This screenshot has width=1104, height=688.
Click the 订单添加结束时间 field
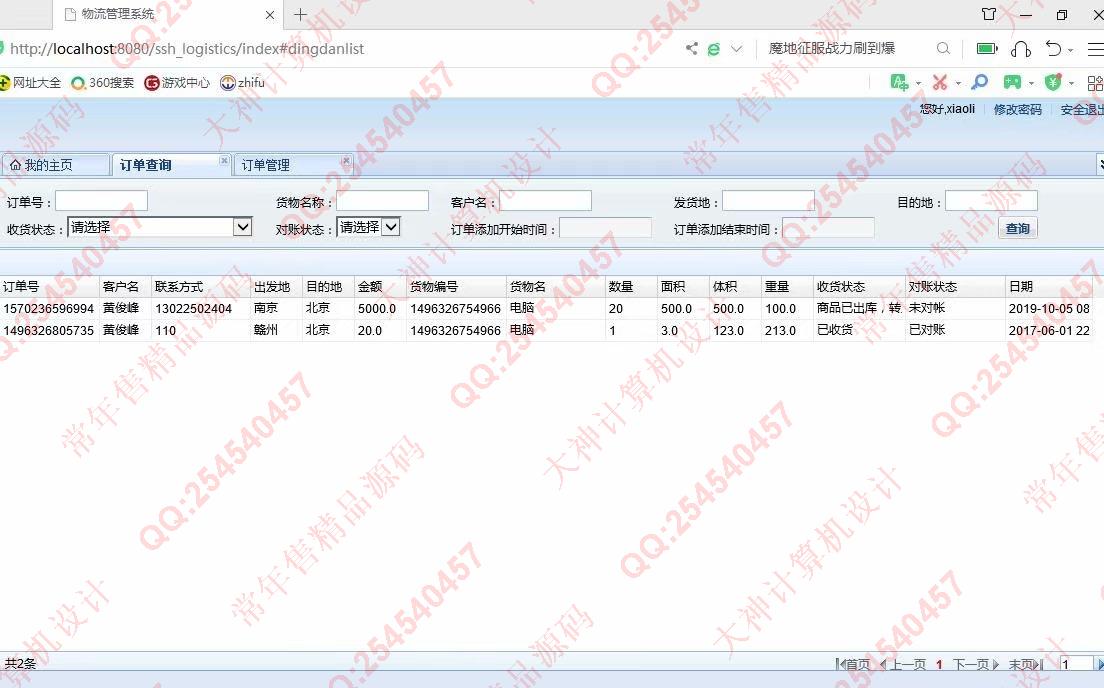tap(828, 227)
